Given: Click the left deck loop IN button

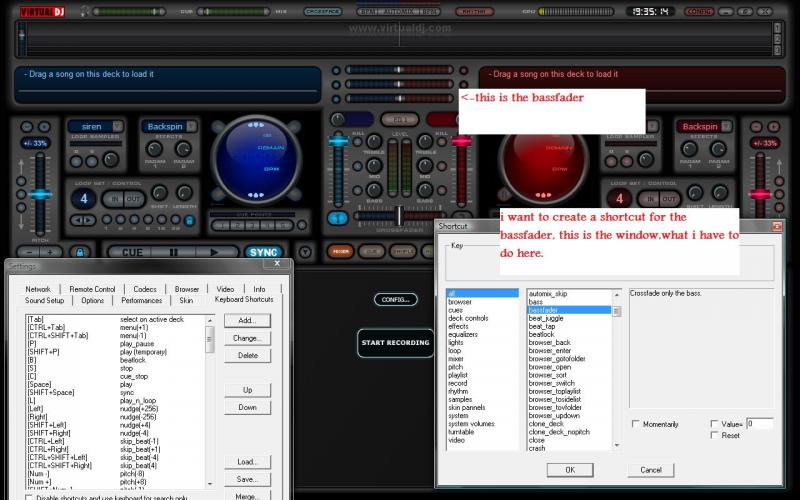Looking at the screenshot, I should point(115,198).
